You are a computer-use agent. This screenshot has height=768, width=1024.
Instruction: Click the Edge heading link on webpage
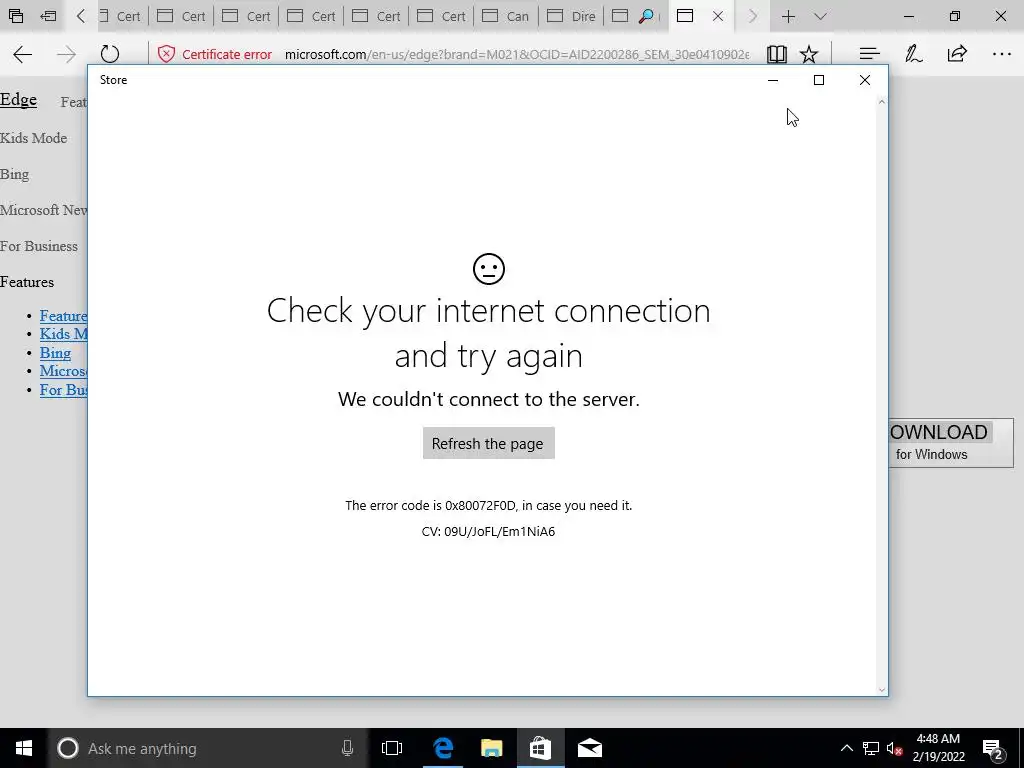pos(18,100)
